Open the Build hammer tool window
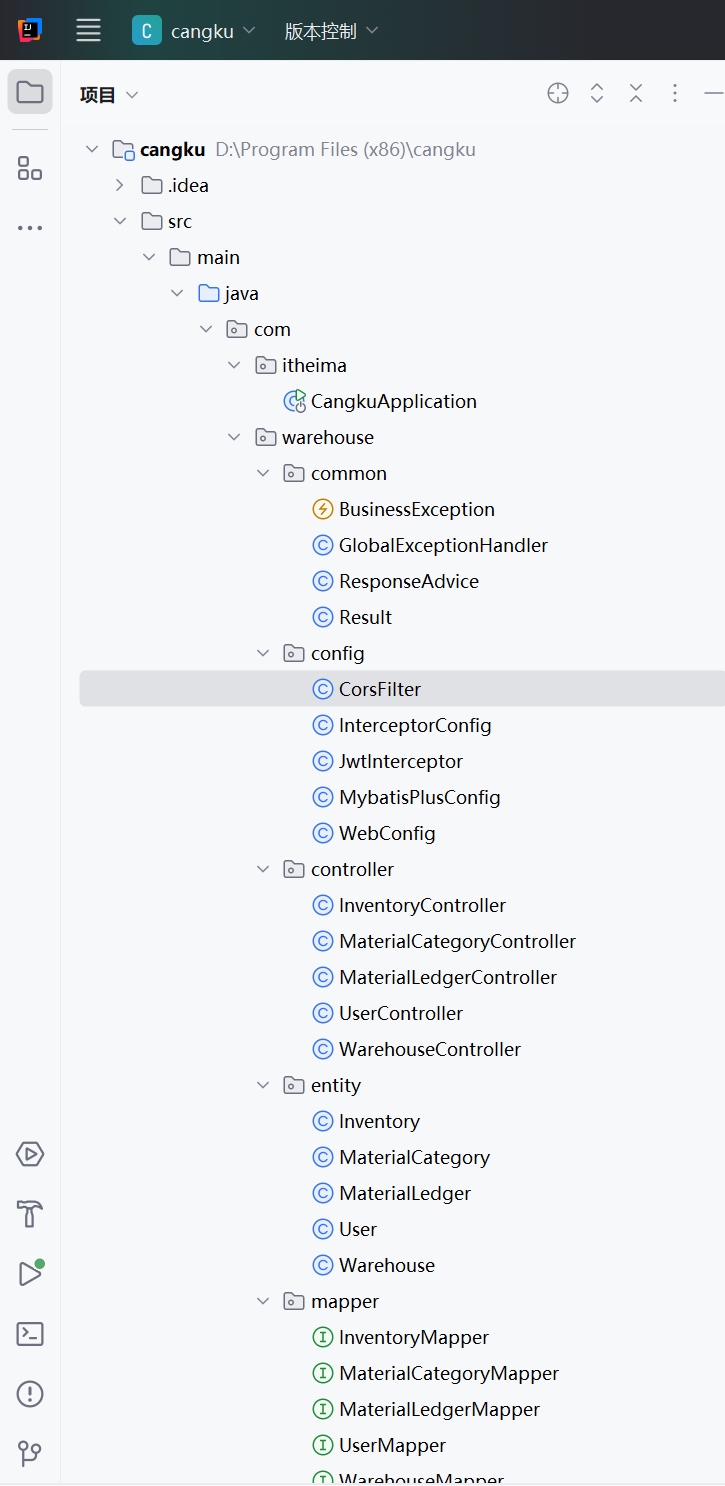 click(x=30, y=1214)
